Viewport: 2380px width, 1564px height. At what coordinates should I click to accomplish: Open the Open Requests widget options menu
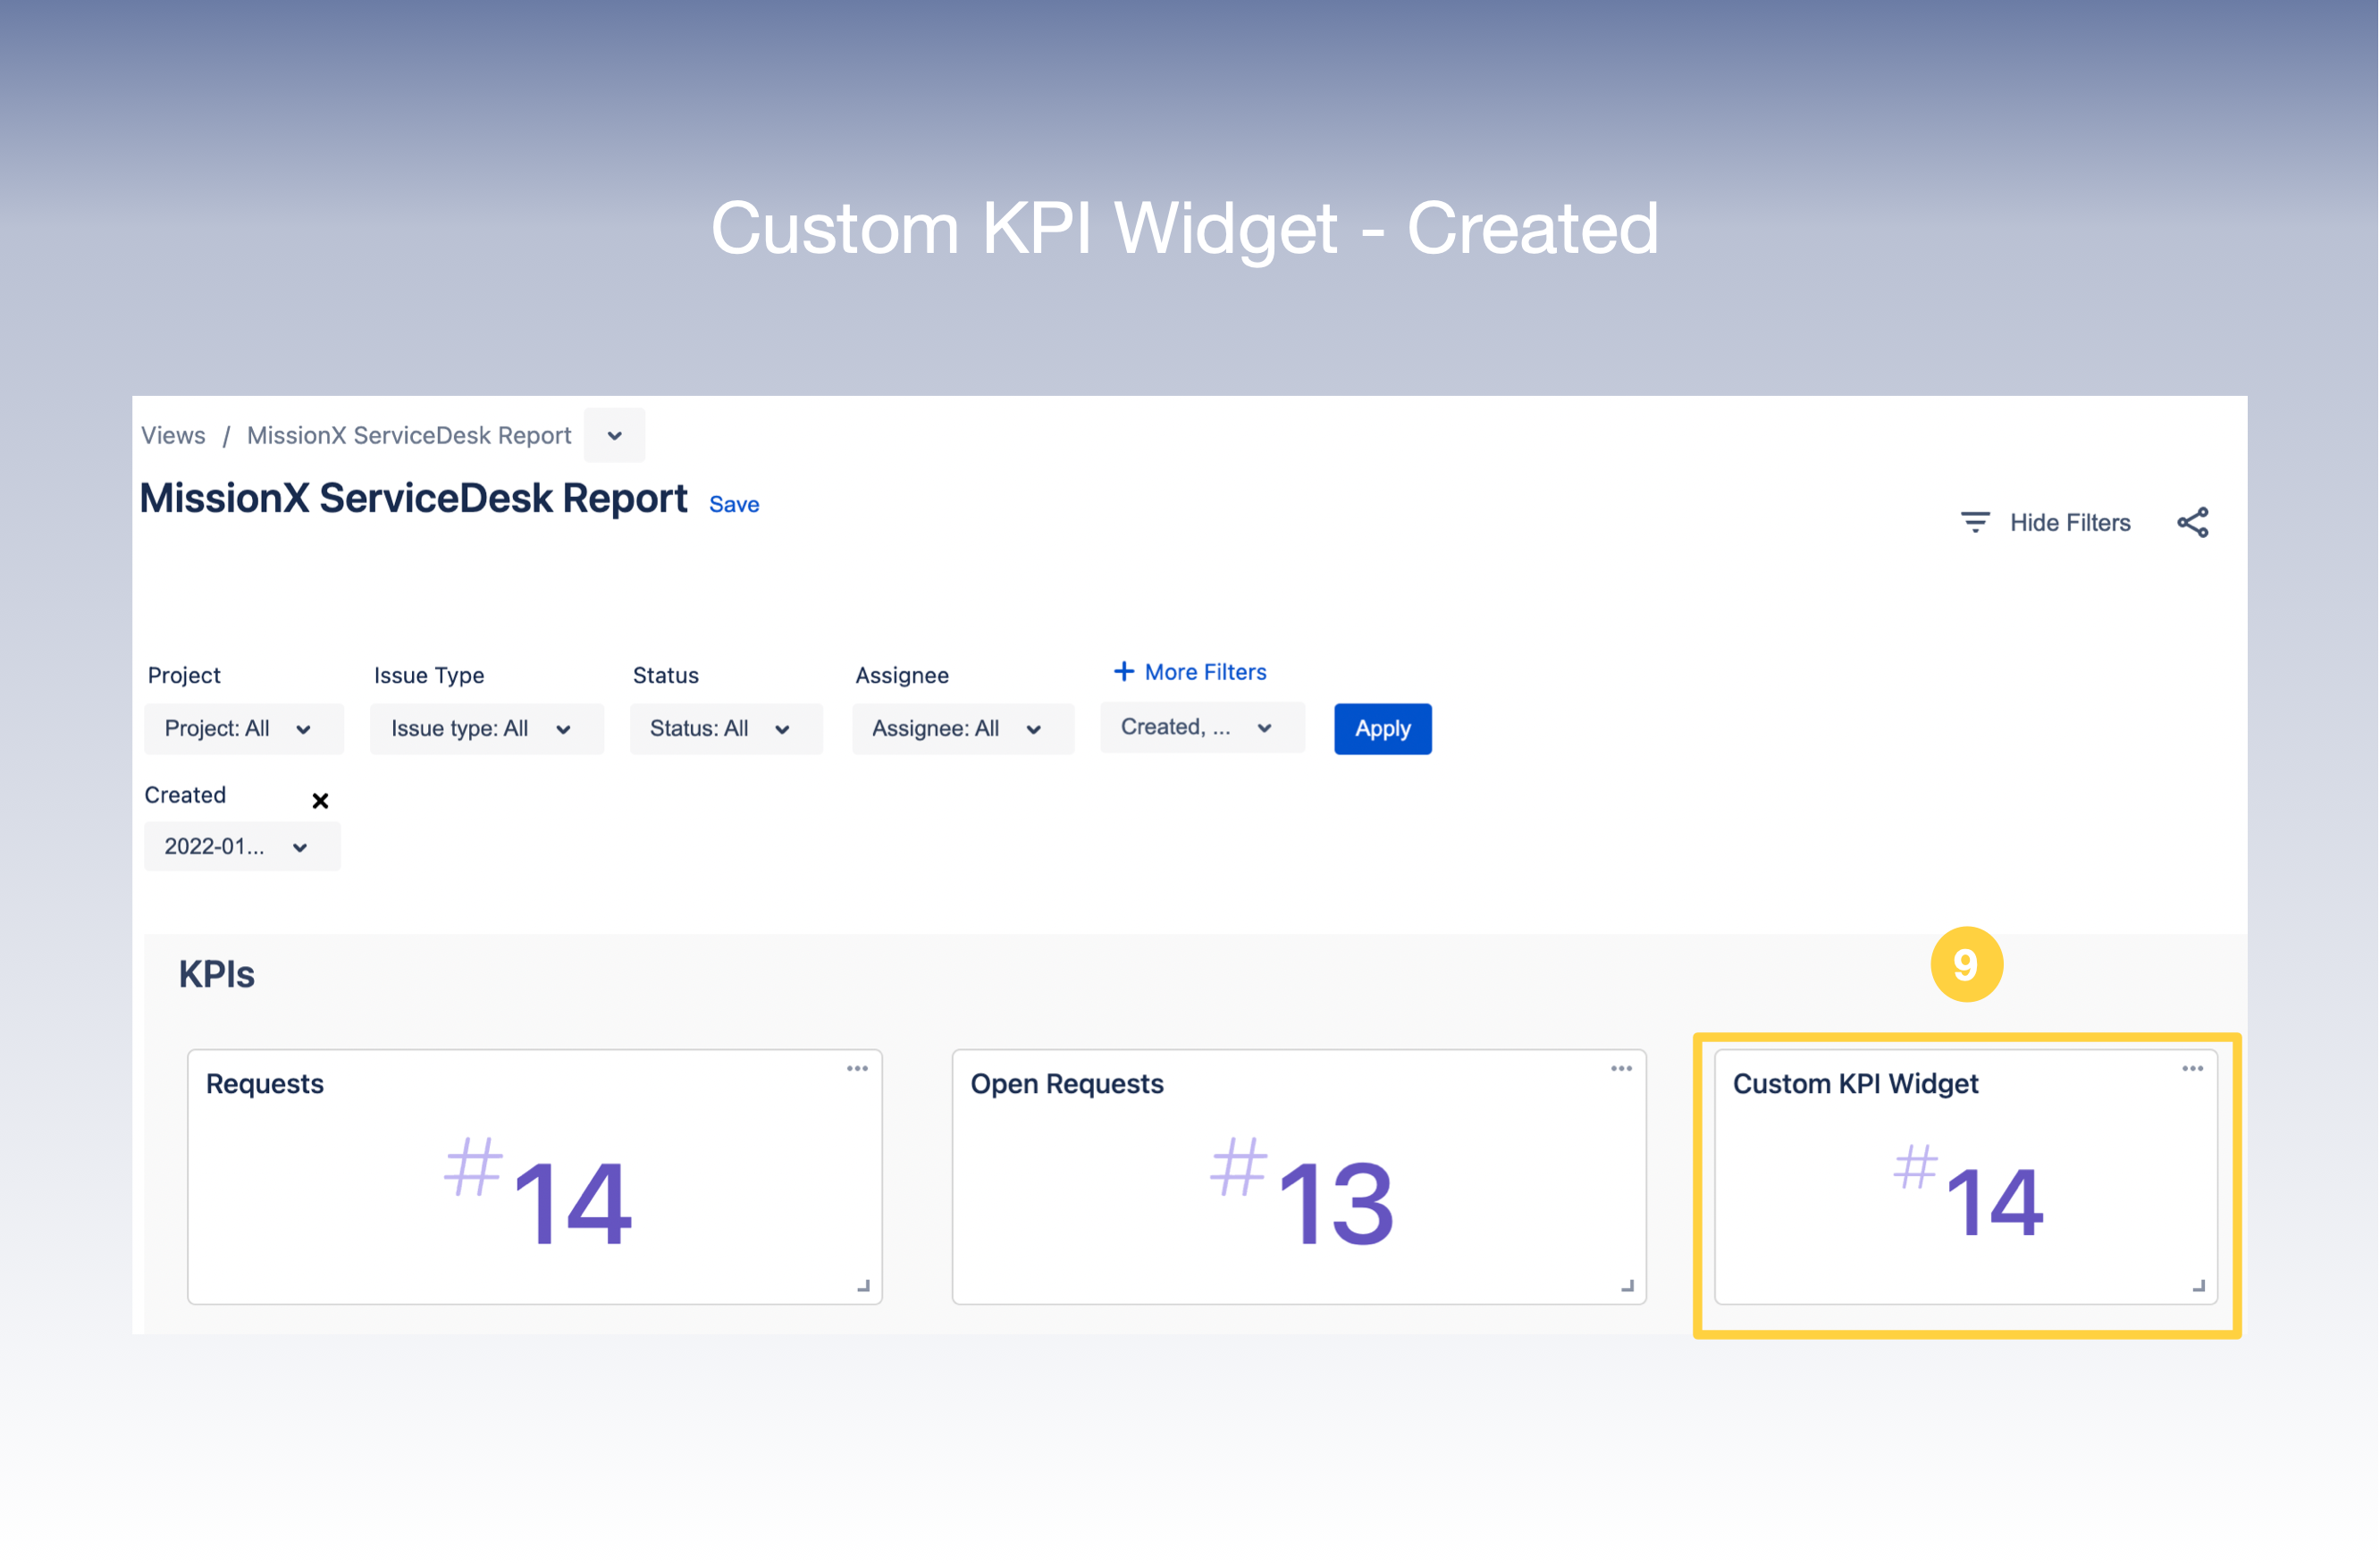[1622, 1068]
